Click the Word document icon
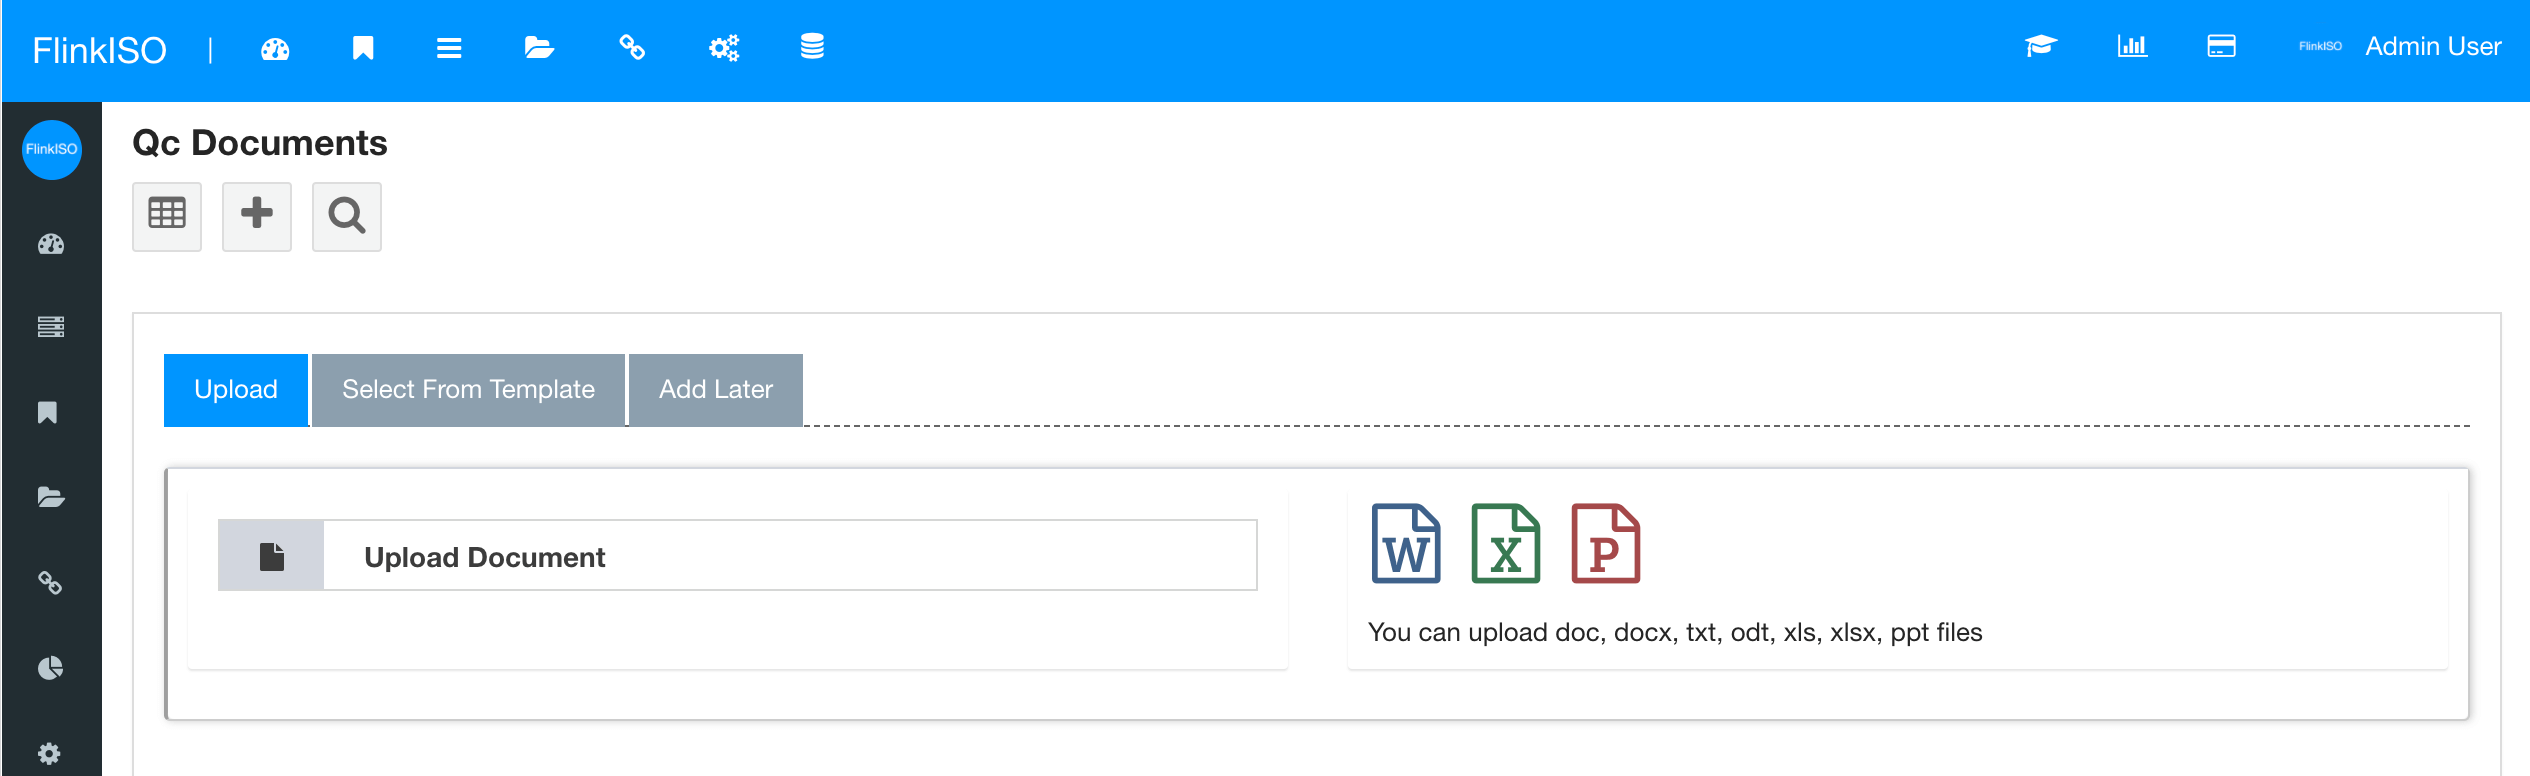Image resolution: width=2530 pixels, height=776 pixels. pyautogui.click(x=1406, y=543)
